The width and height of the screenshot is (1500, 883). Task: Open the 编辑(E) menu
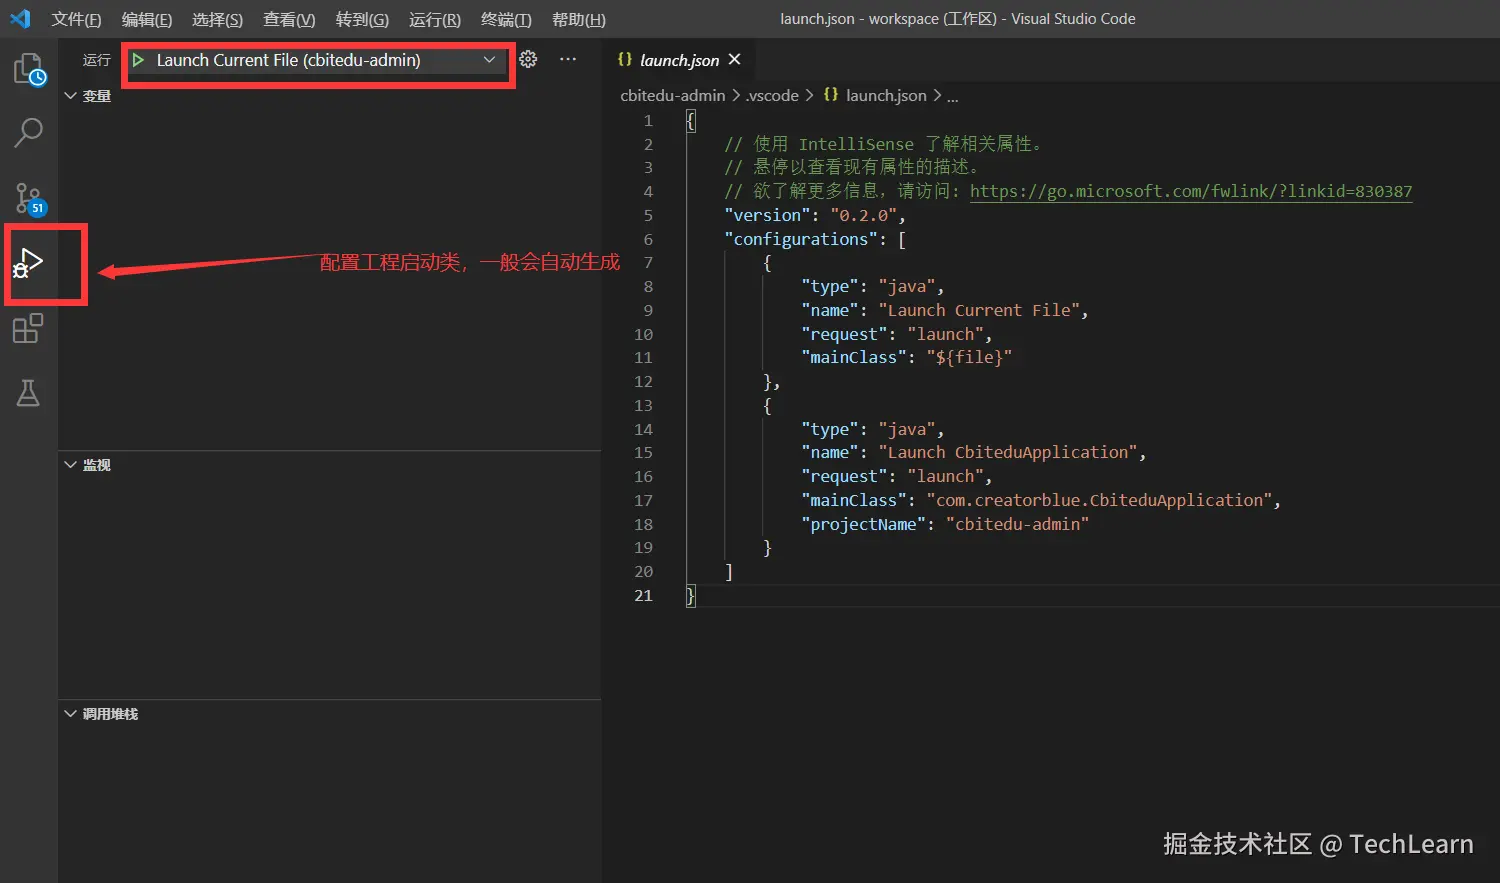pos(147,19)
